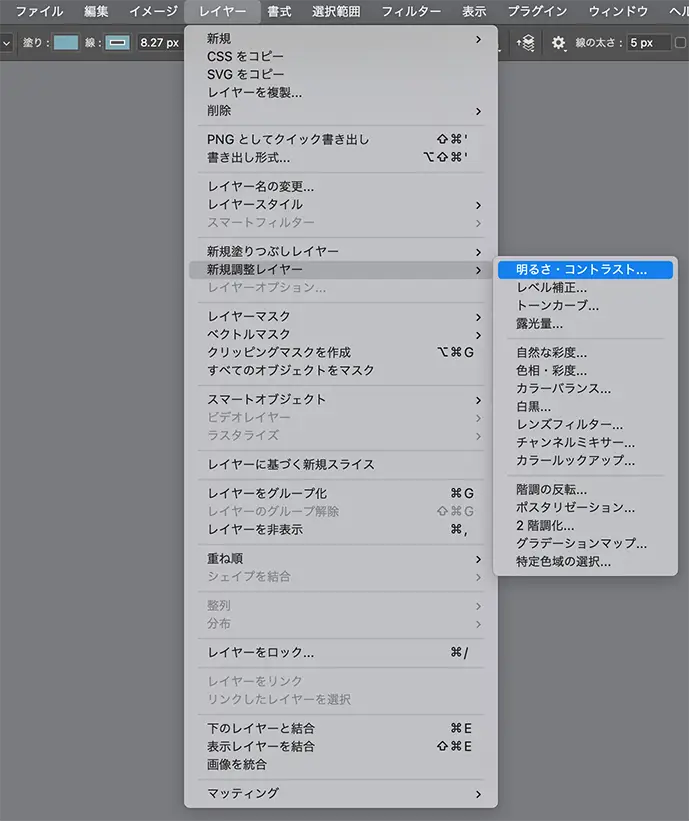
Task: Choose レイヤーに基づく新規スライス
Action: click(x=341, y=464)
